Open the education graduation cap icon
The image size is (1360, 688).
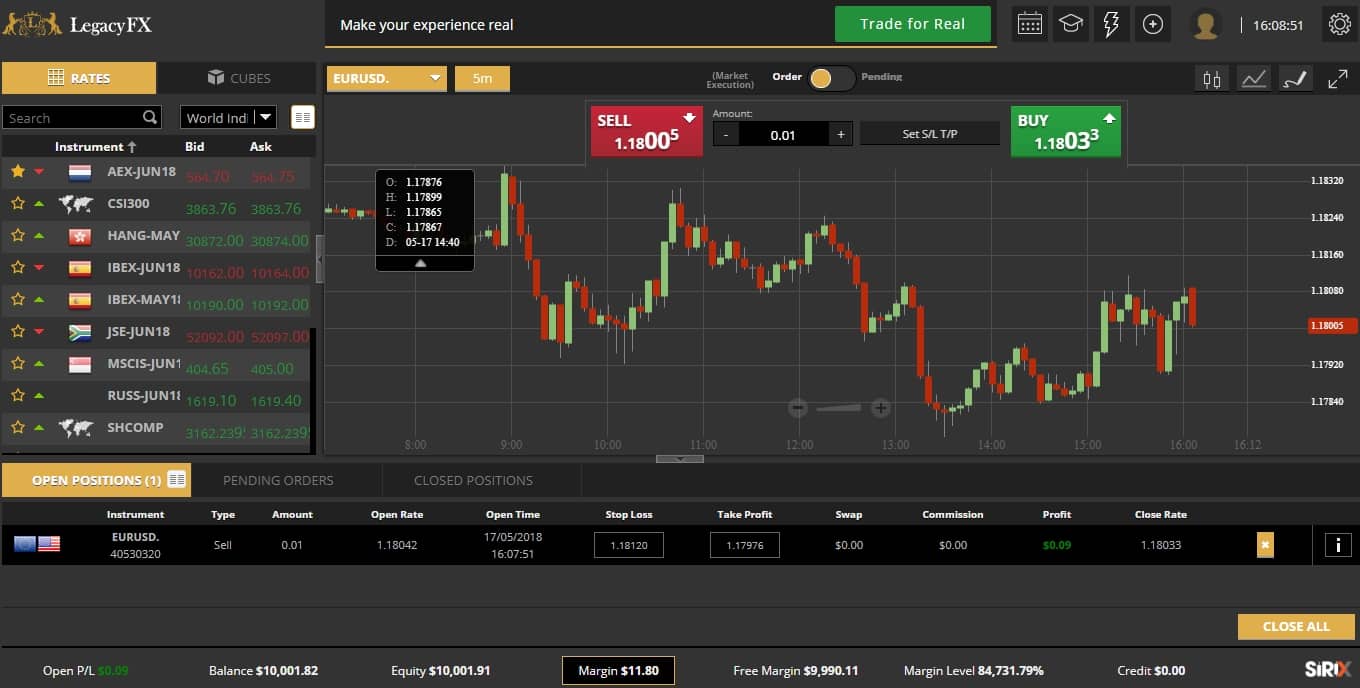1071,24
